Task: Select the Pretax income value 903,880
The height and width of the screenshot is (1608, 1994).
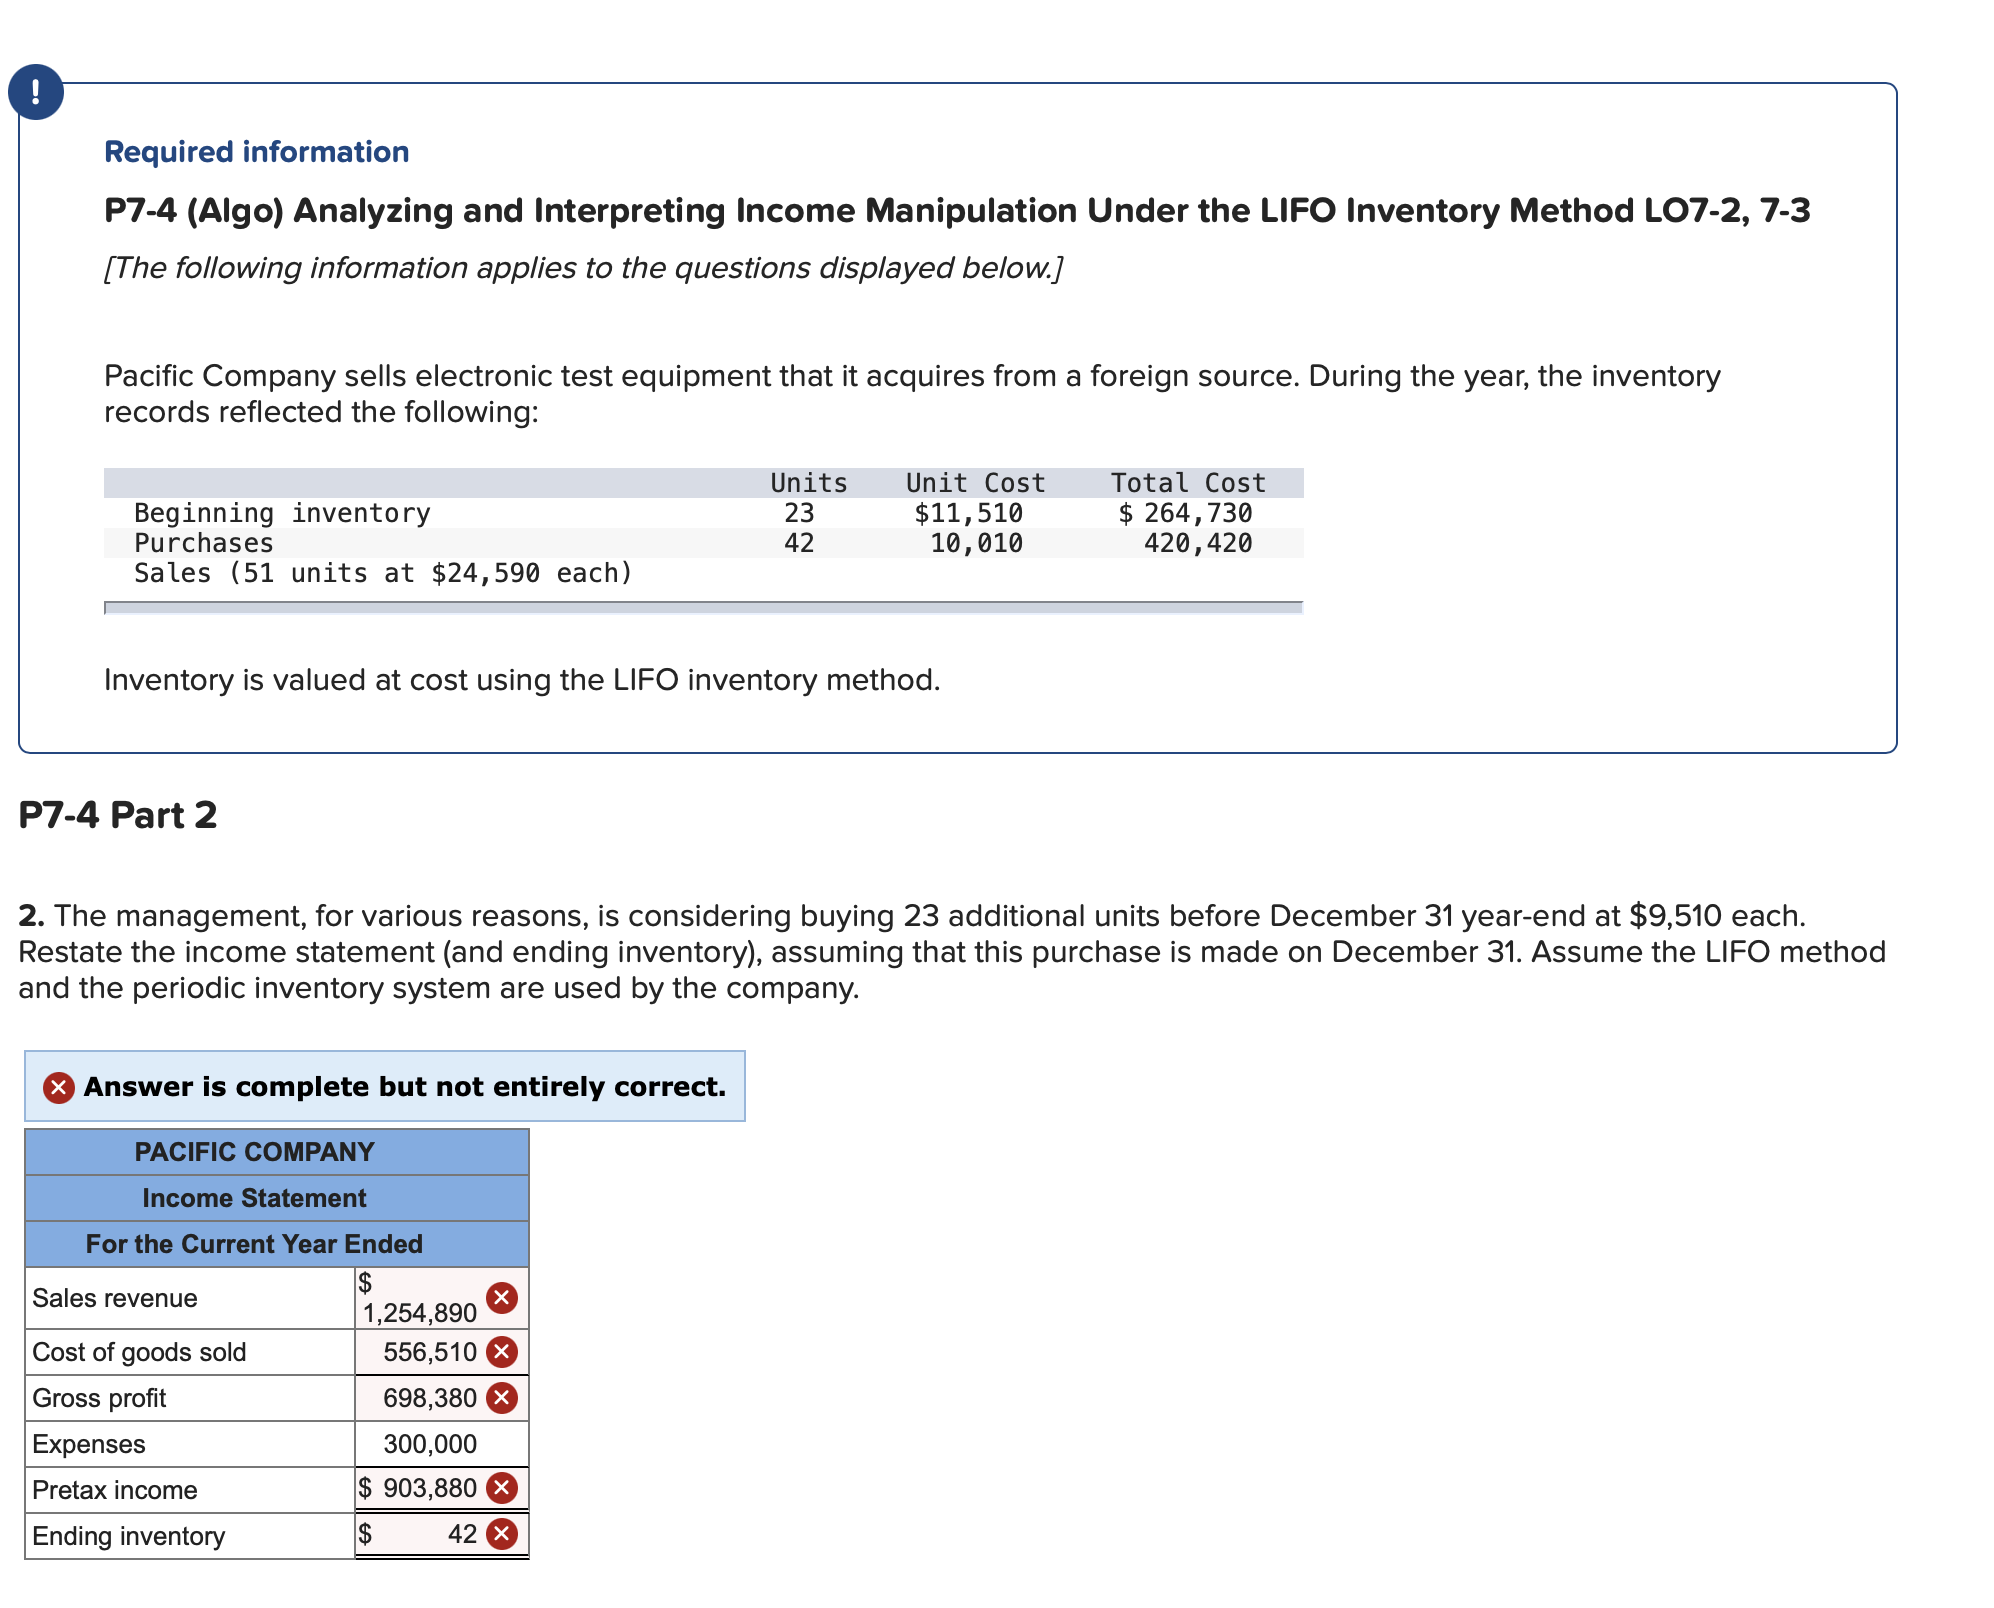Action: pyautogui.click(x=430, y=1488)
